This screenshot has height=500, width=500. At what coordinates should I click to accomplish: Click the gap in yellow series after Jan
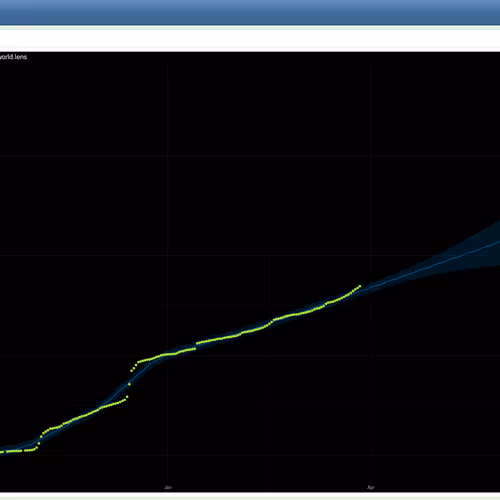pyautogui.click(x=196, y=346)
